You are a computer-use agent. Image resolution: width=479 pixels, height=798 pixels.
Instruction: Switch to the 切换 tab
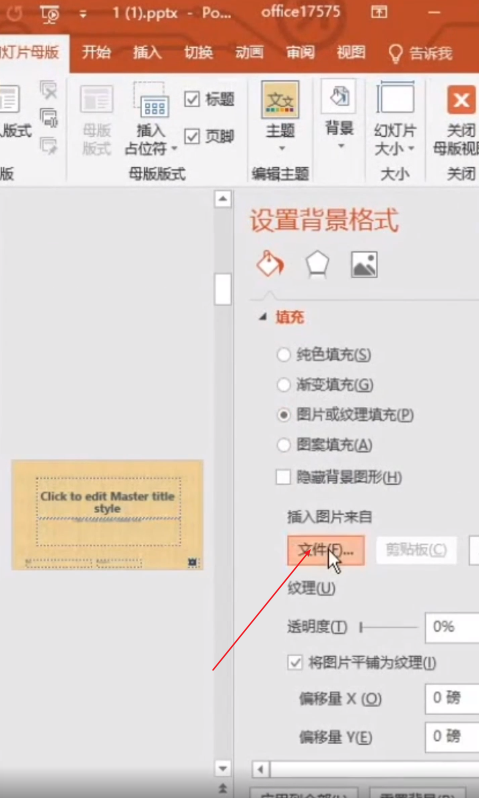click(x=199, y=53)
